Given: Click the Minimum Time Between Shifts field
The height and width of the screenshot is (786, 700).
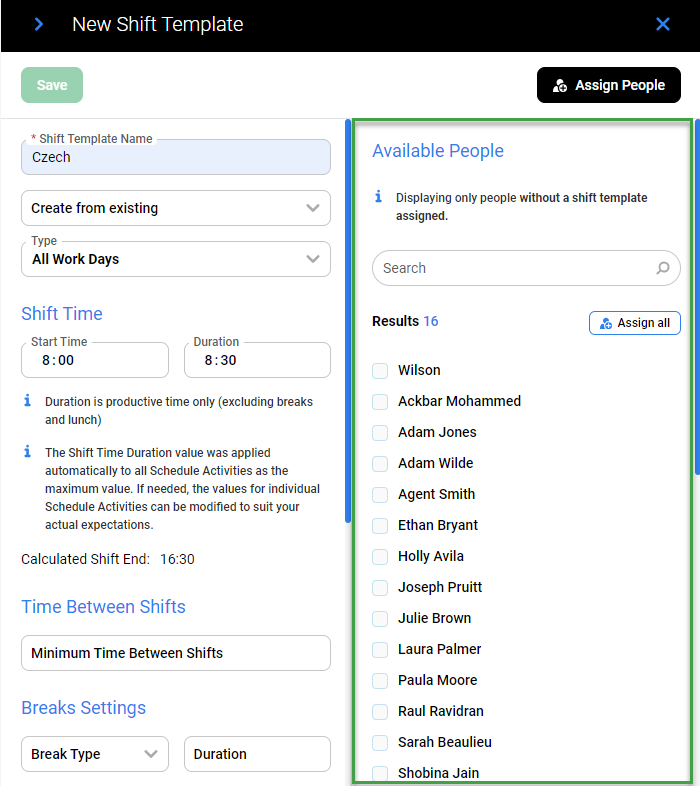Looking at the screenshot, I should (x=175, y=653).
